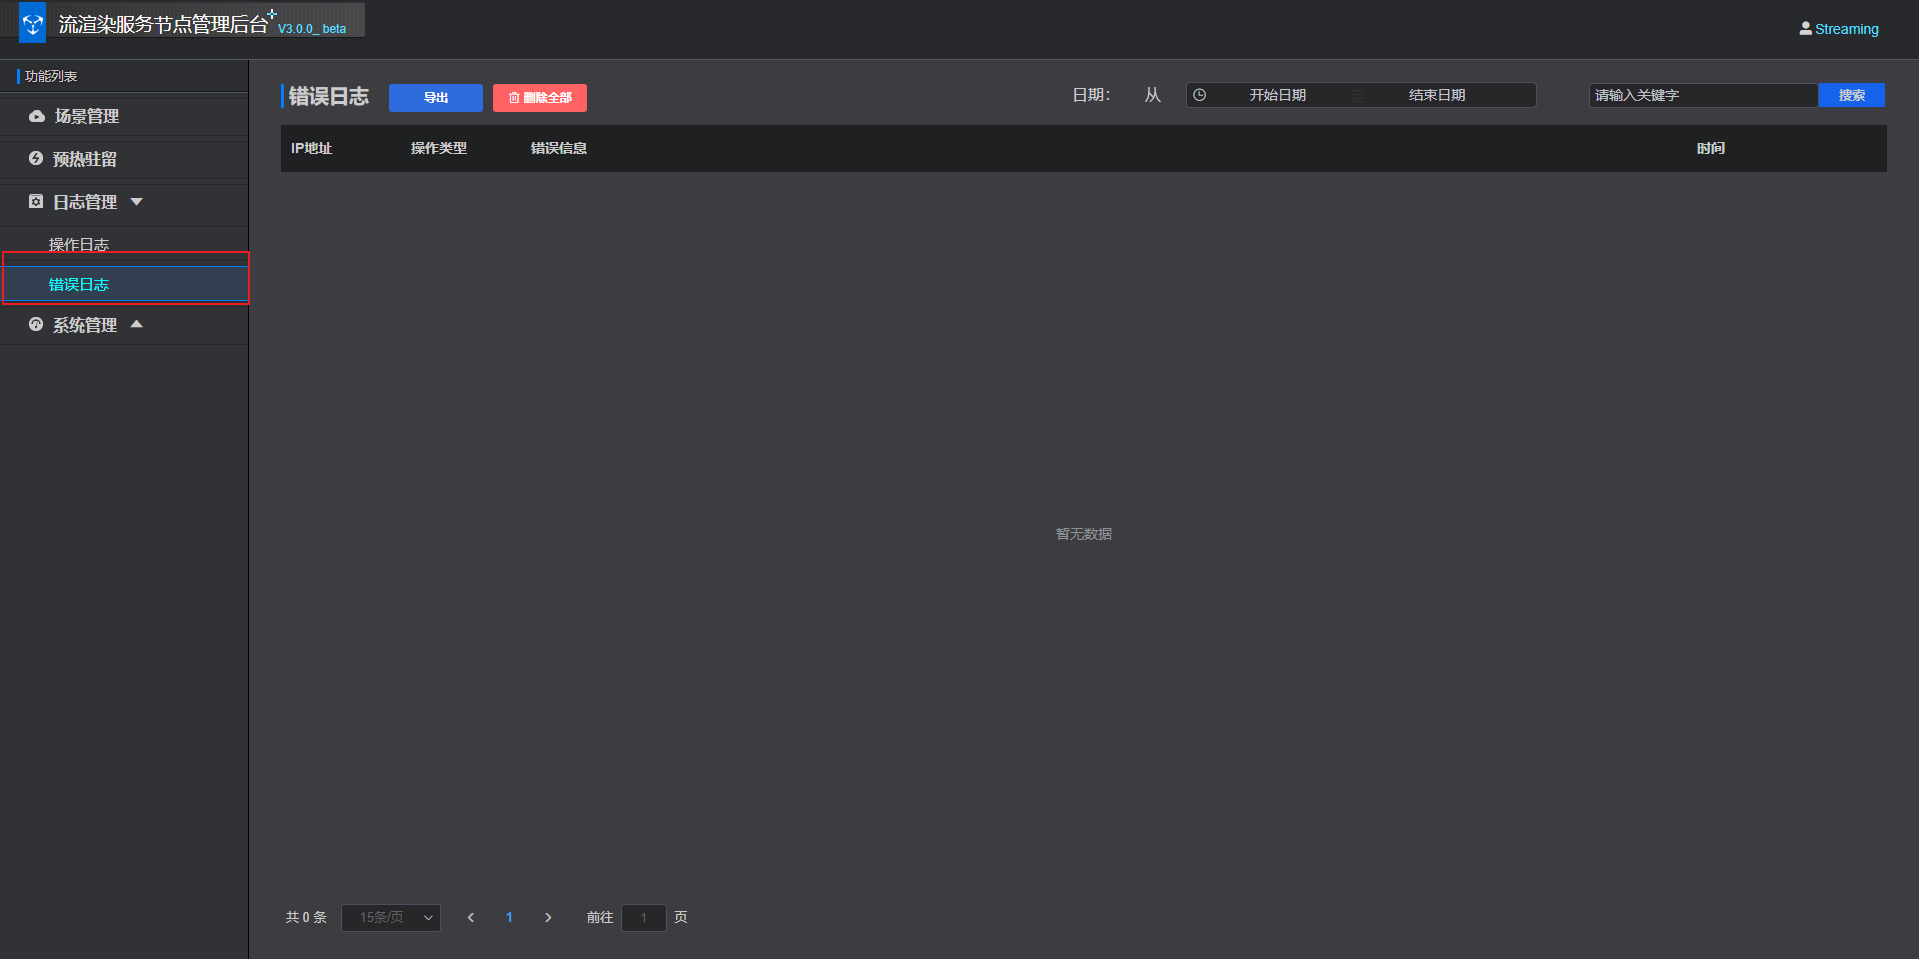The image size is (1919, 959).
Task: Select the 错误日志 submenu item
Action: pyautogui.click(x=79, y=285)
